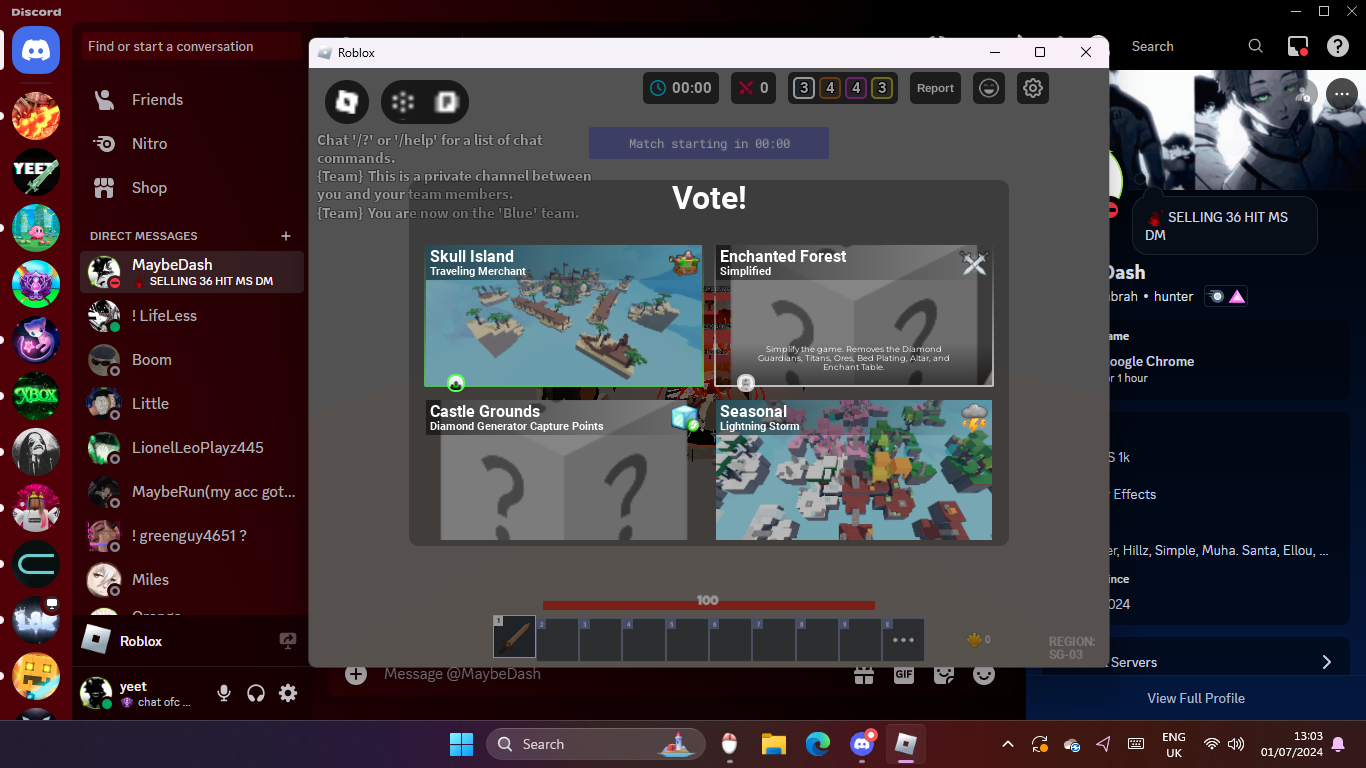Open the sticker picker
This screenshot has width=1366, height=768.
[944, 674]
